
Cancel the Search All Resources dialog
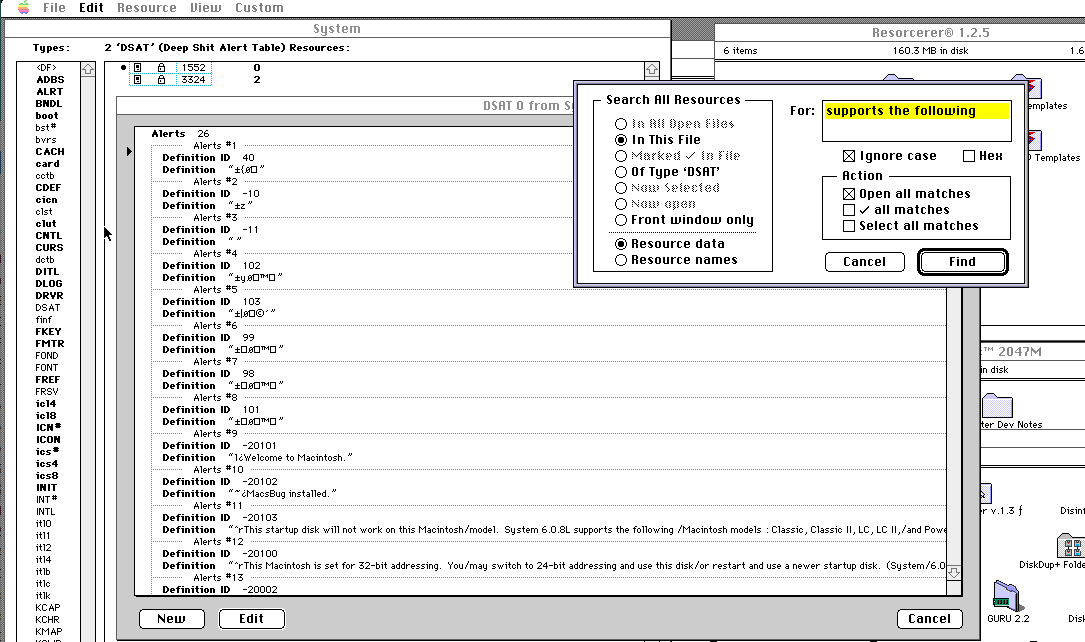pos(864,262)
